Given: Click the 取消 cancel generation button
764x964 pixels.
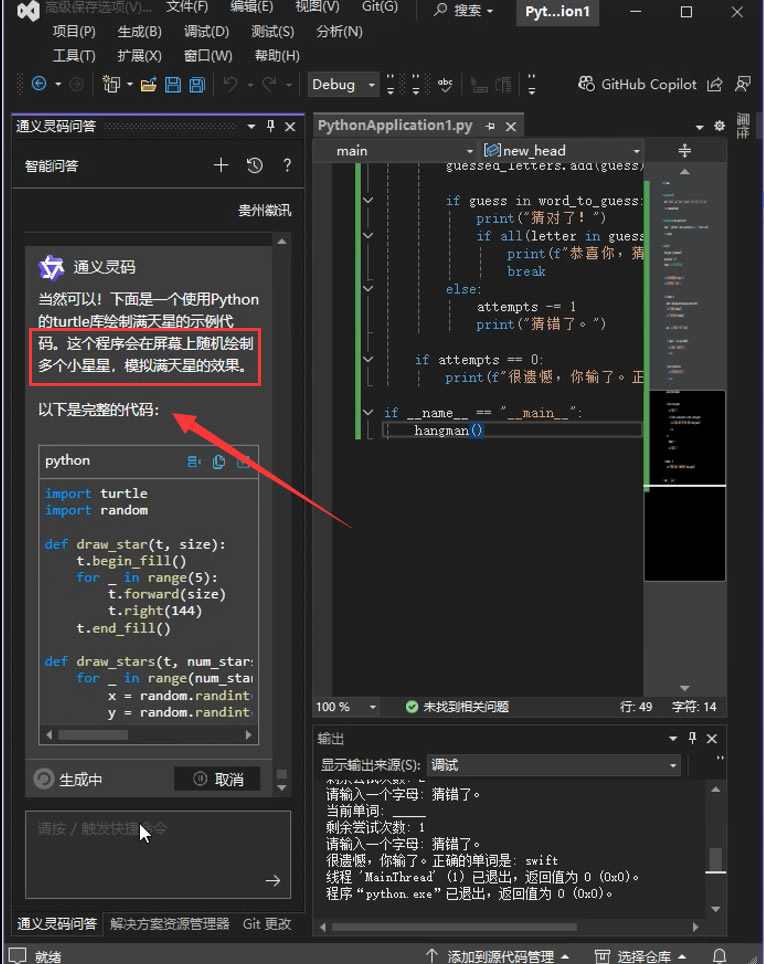Looking at the screenshot, I should click(x=218, y=779).
